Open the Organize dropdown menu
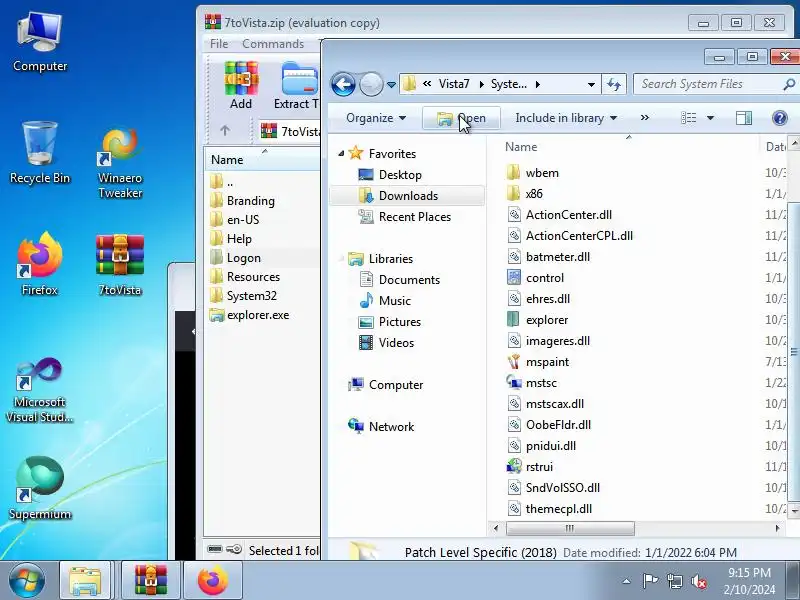 376,118
